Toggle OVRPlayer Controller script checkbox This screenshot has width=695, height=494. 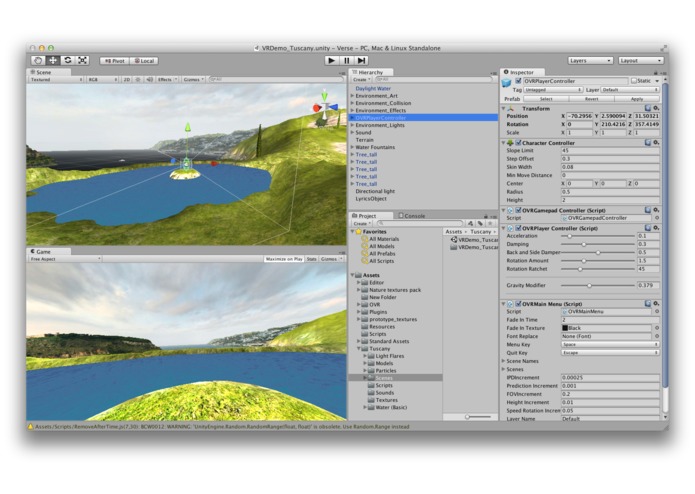click(518, 228)
